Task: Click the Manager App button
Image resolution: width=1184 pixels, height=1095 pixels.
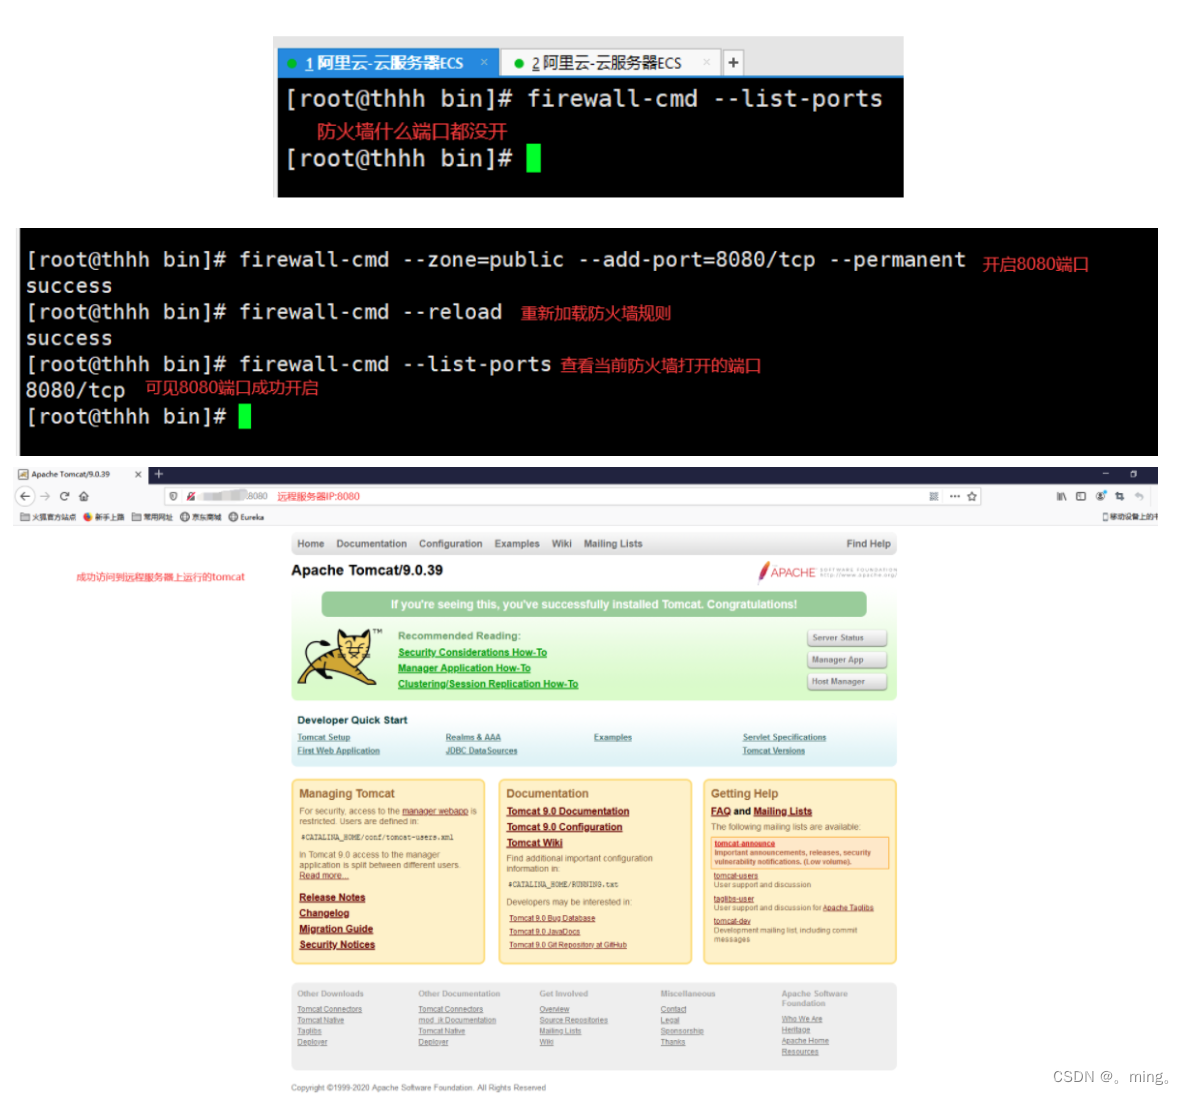Action: (846, 660)
